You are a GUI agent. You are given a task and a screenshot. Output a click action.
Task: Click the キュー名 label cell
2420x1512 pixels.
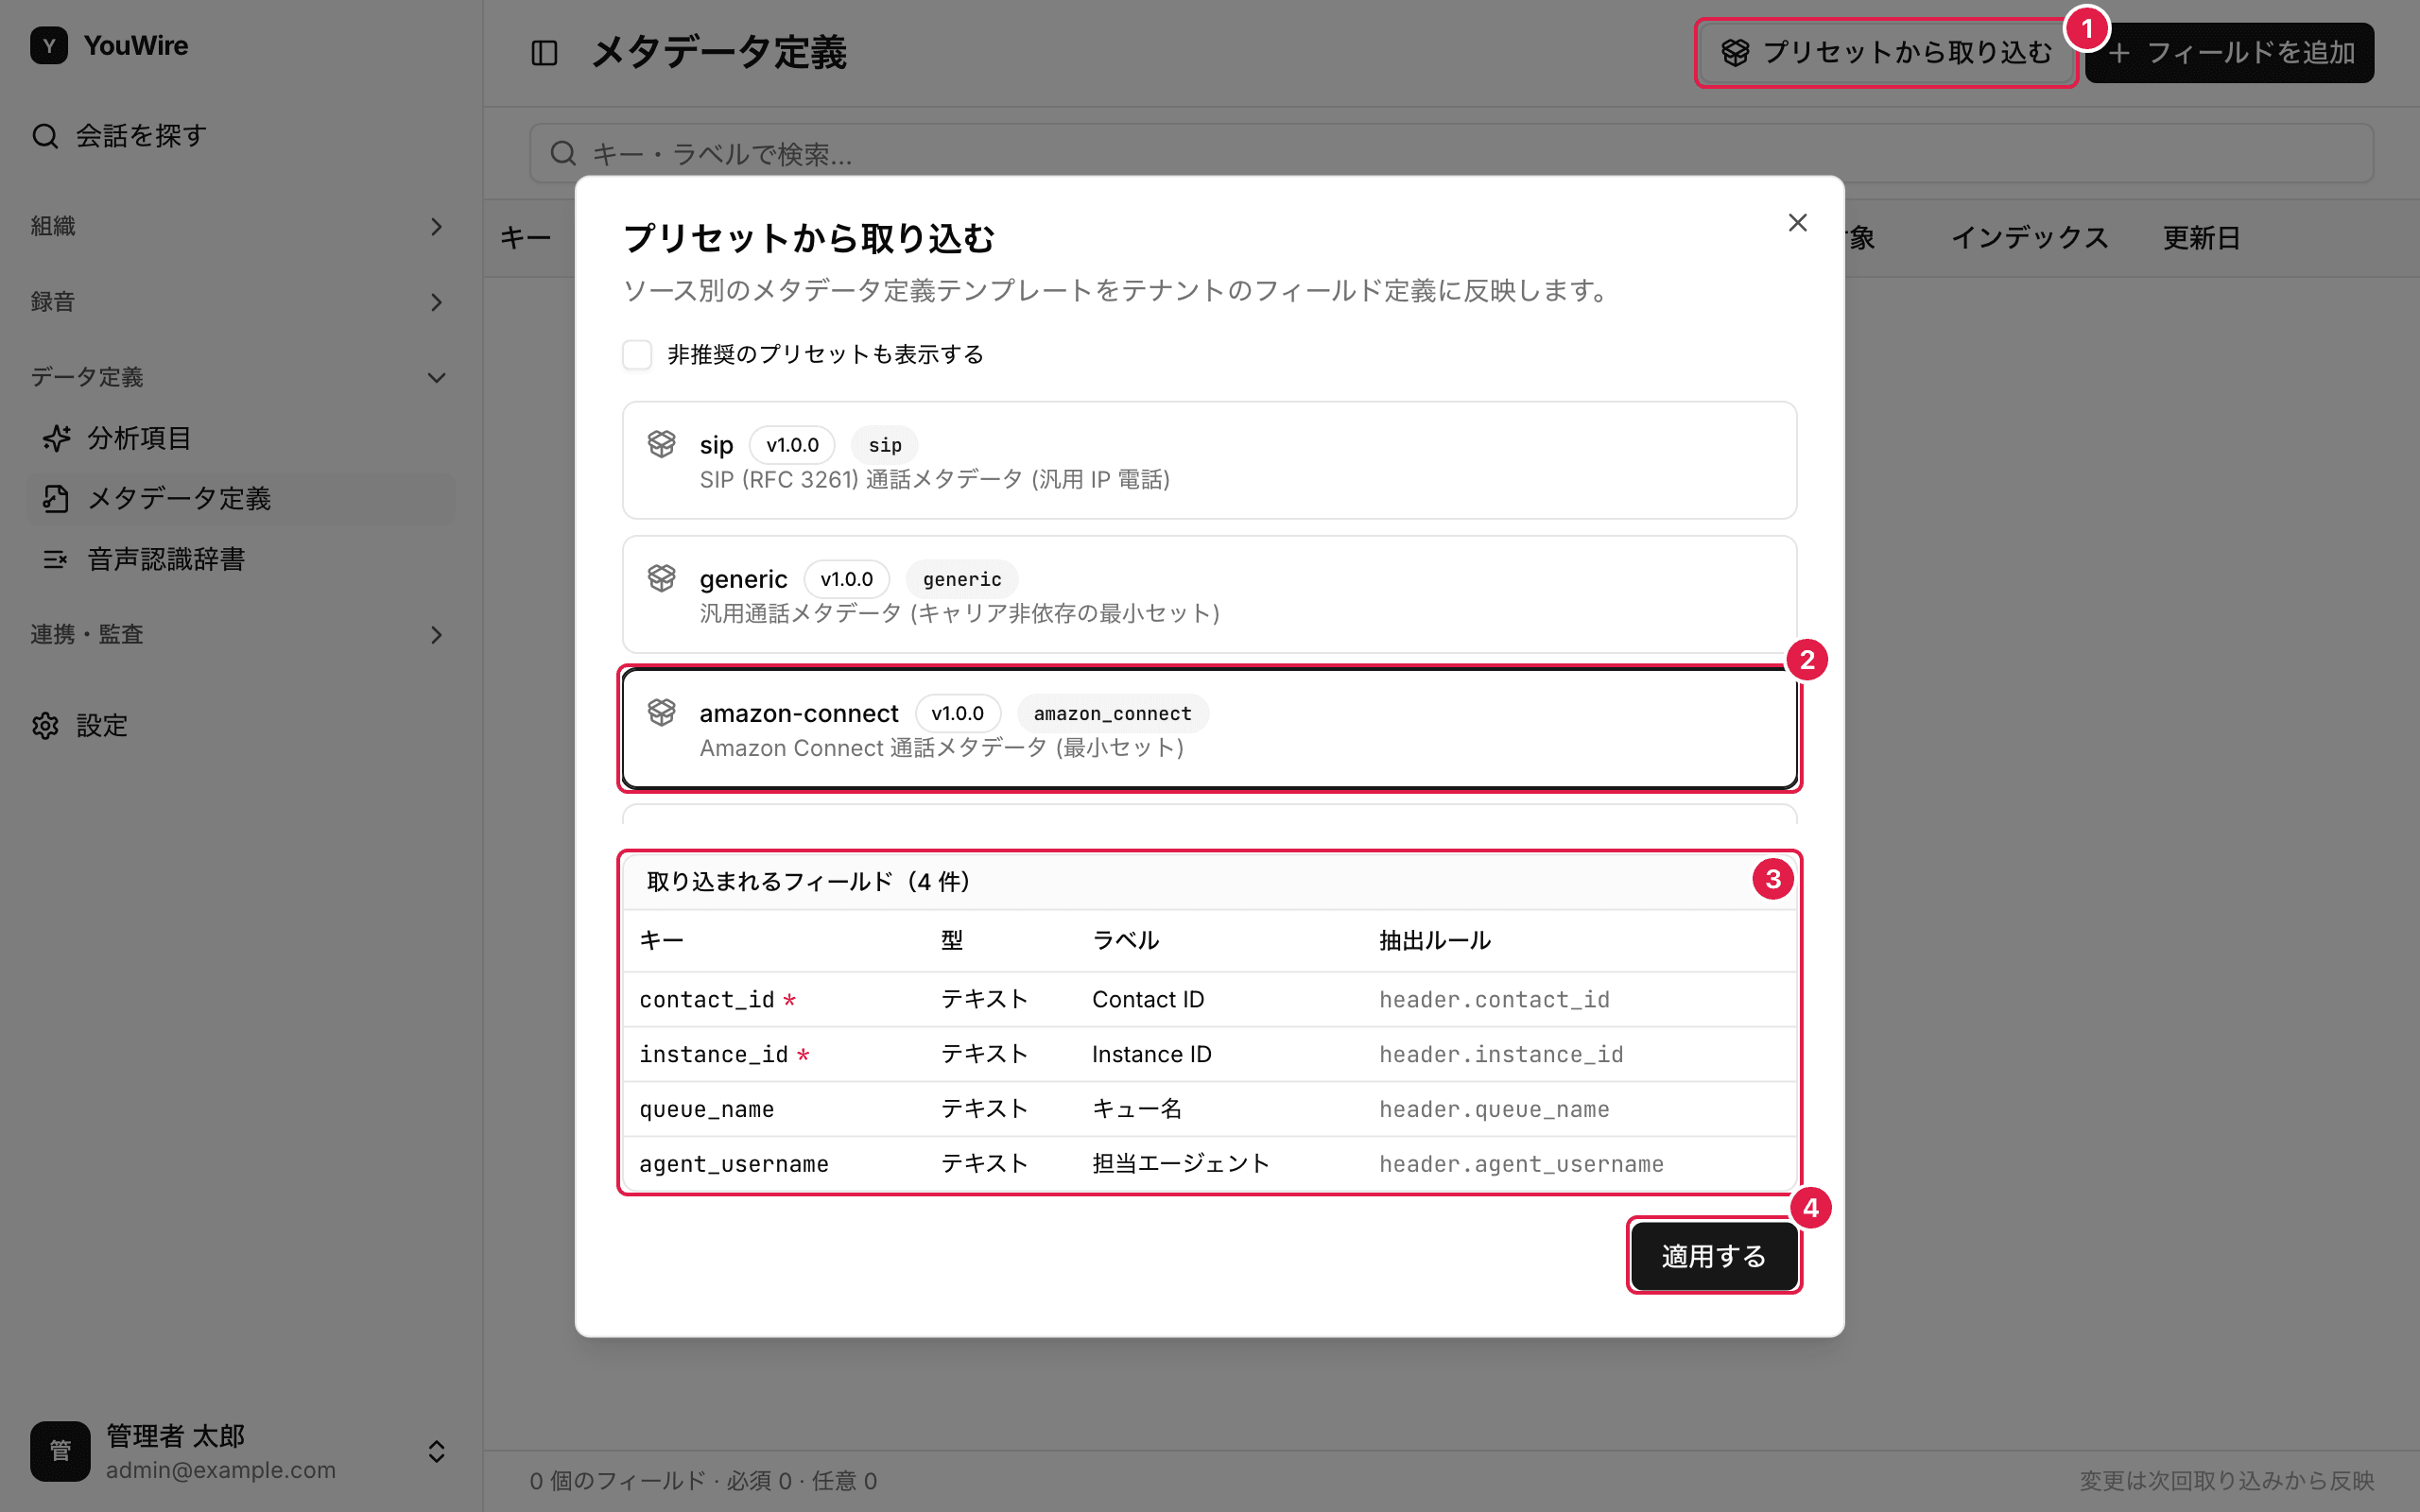[1137, 1109]
